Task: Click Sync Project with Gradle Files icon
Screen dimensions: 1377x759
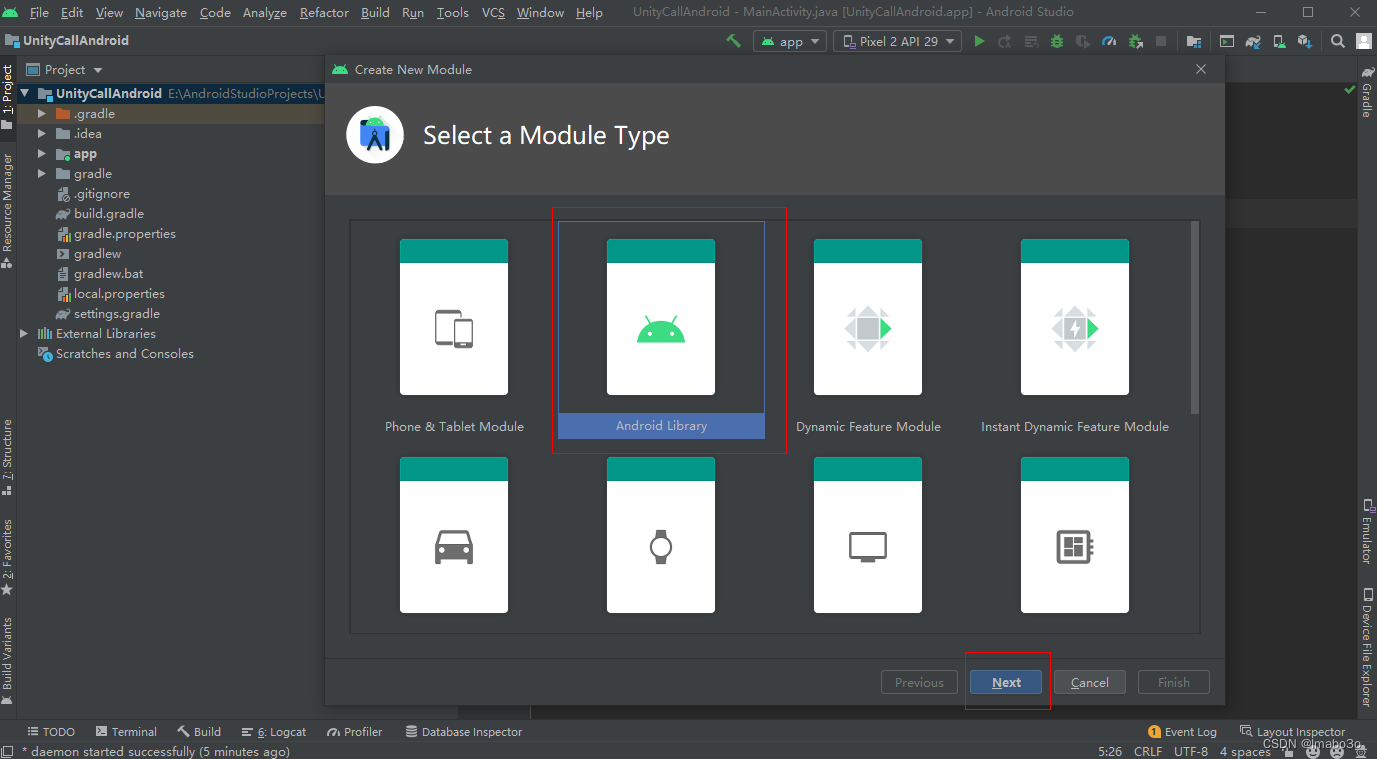Action: [1253, 41]
